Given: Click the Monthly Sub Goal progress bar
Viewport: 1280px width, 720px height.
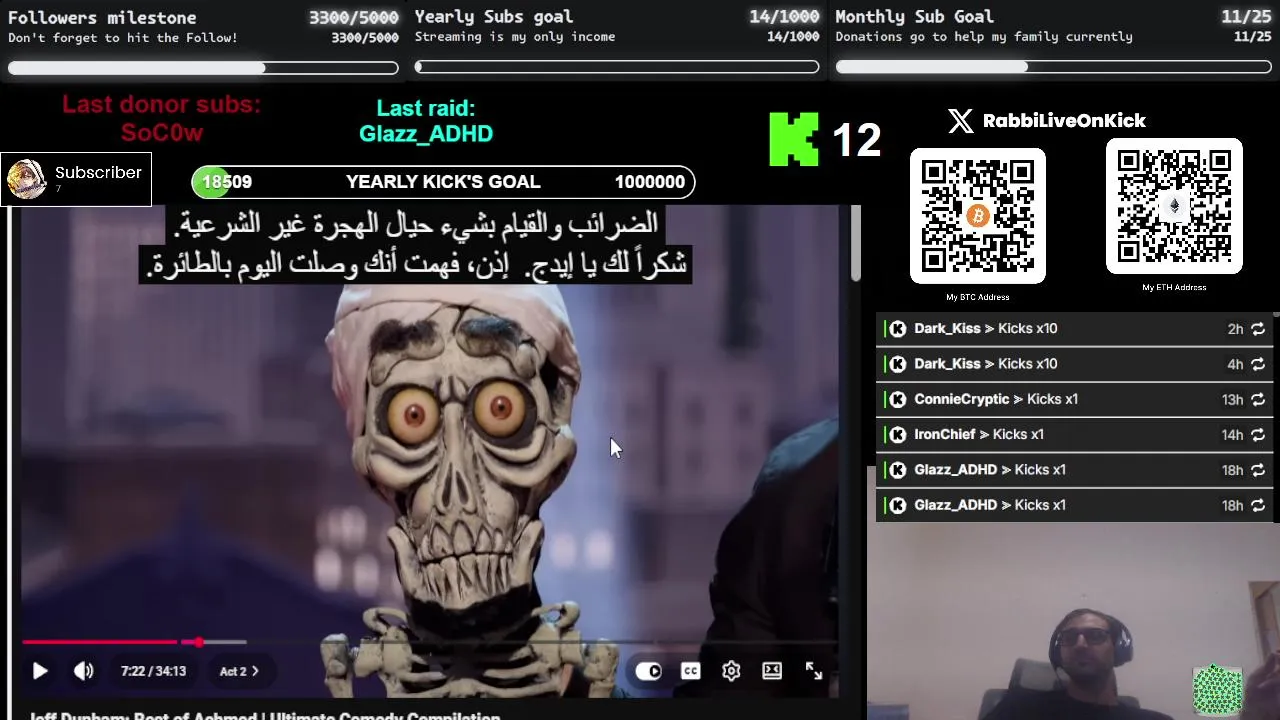Looking at the screenshot, I should coord(1053,67).
